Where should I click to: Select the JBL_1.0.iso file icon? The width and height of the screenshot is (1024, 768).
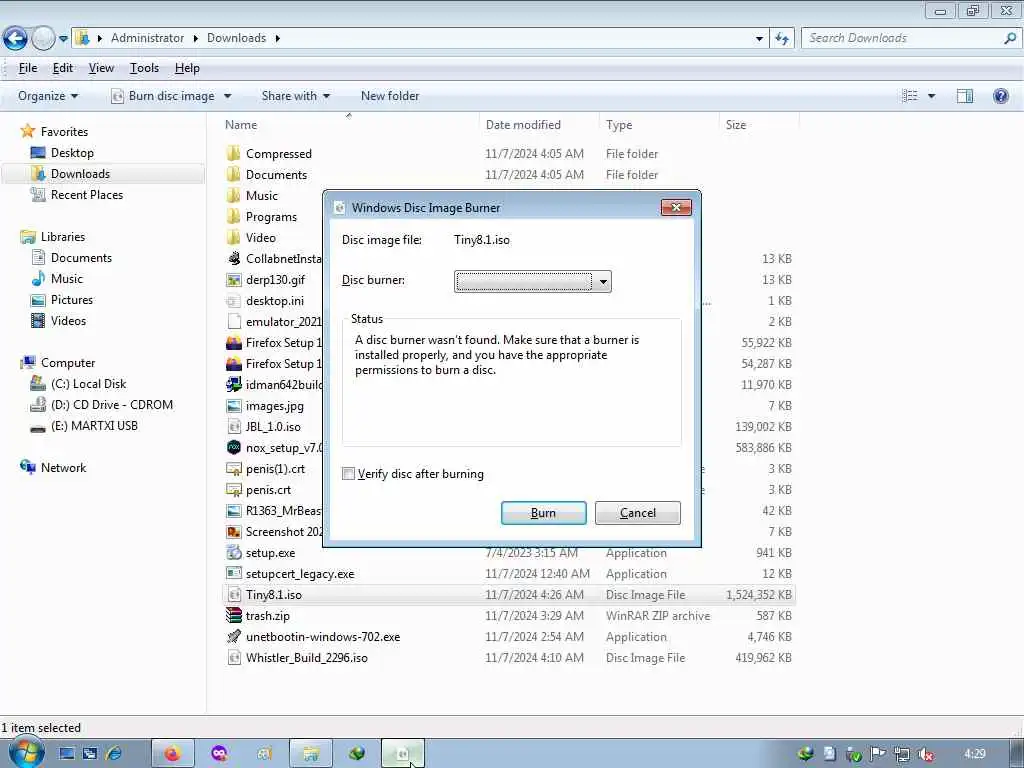pyautogui.click(x=234, y=426)
